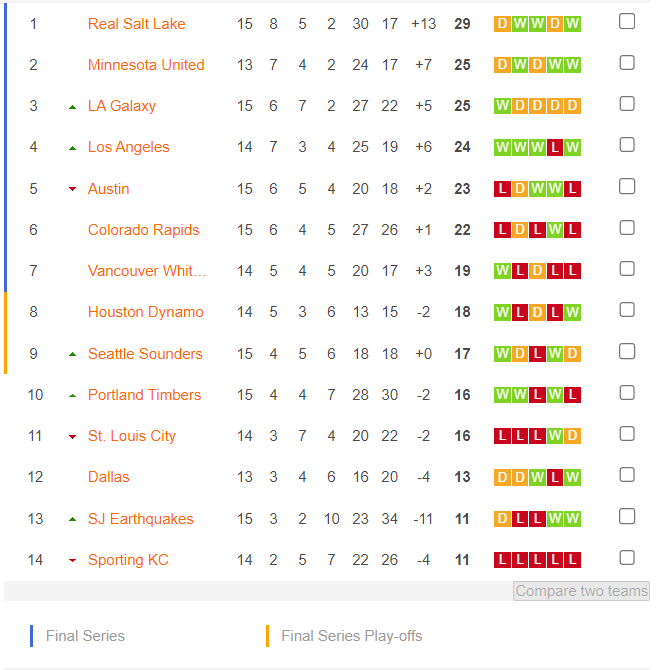Click LA Galaxy's green up-arrow rank indicator

[73, 107]
